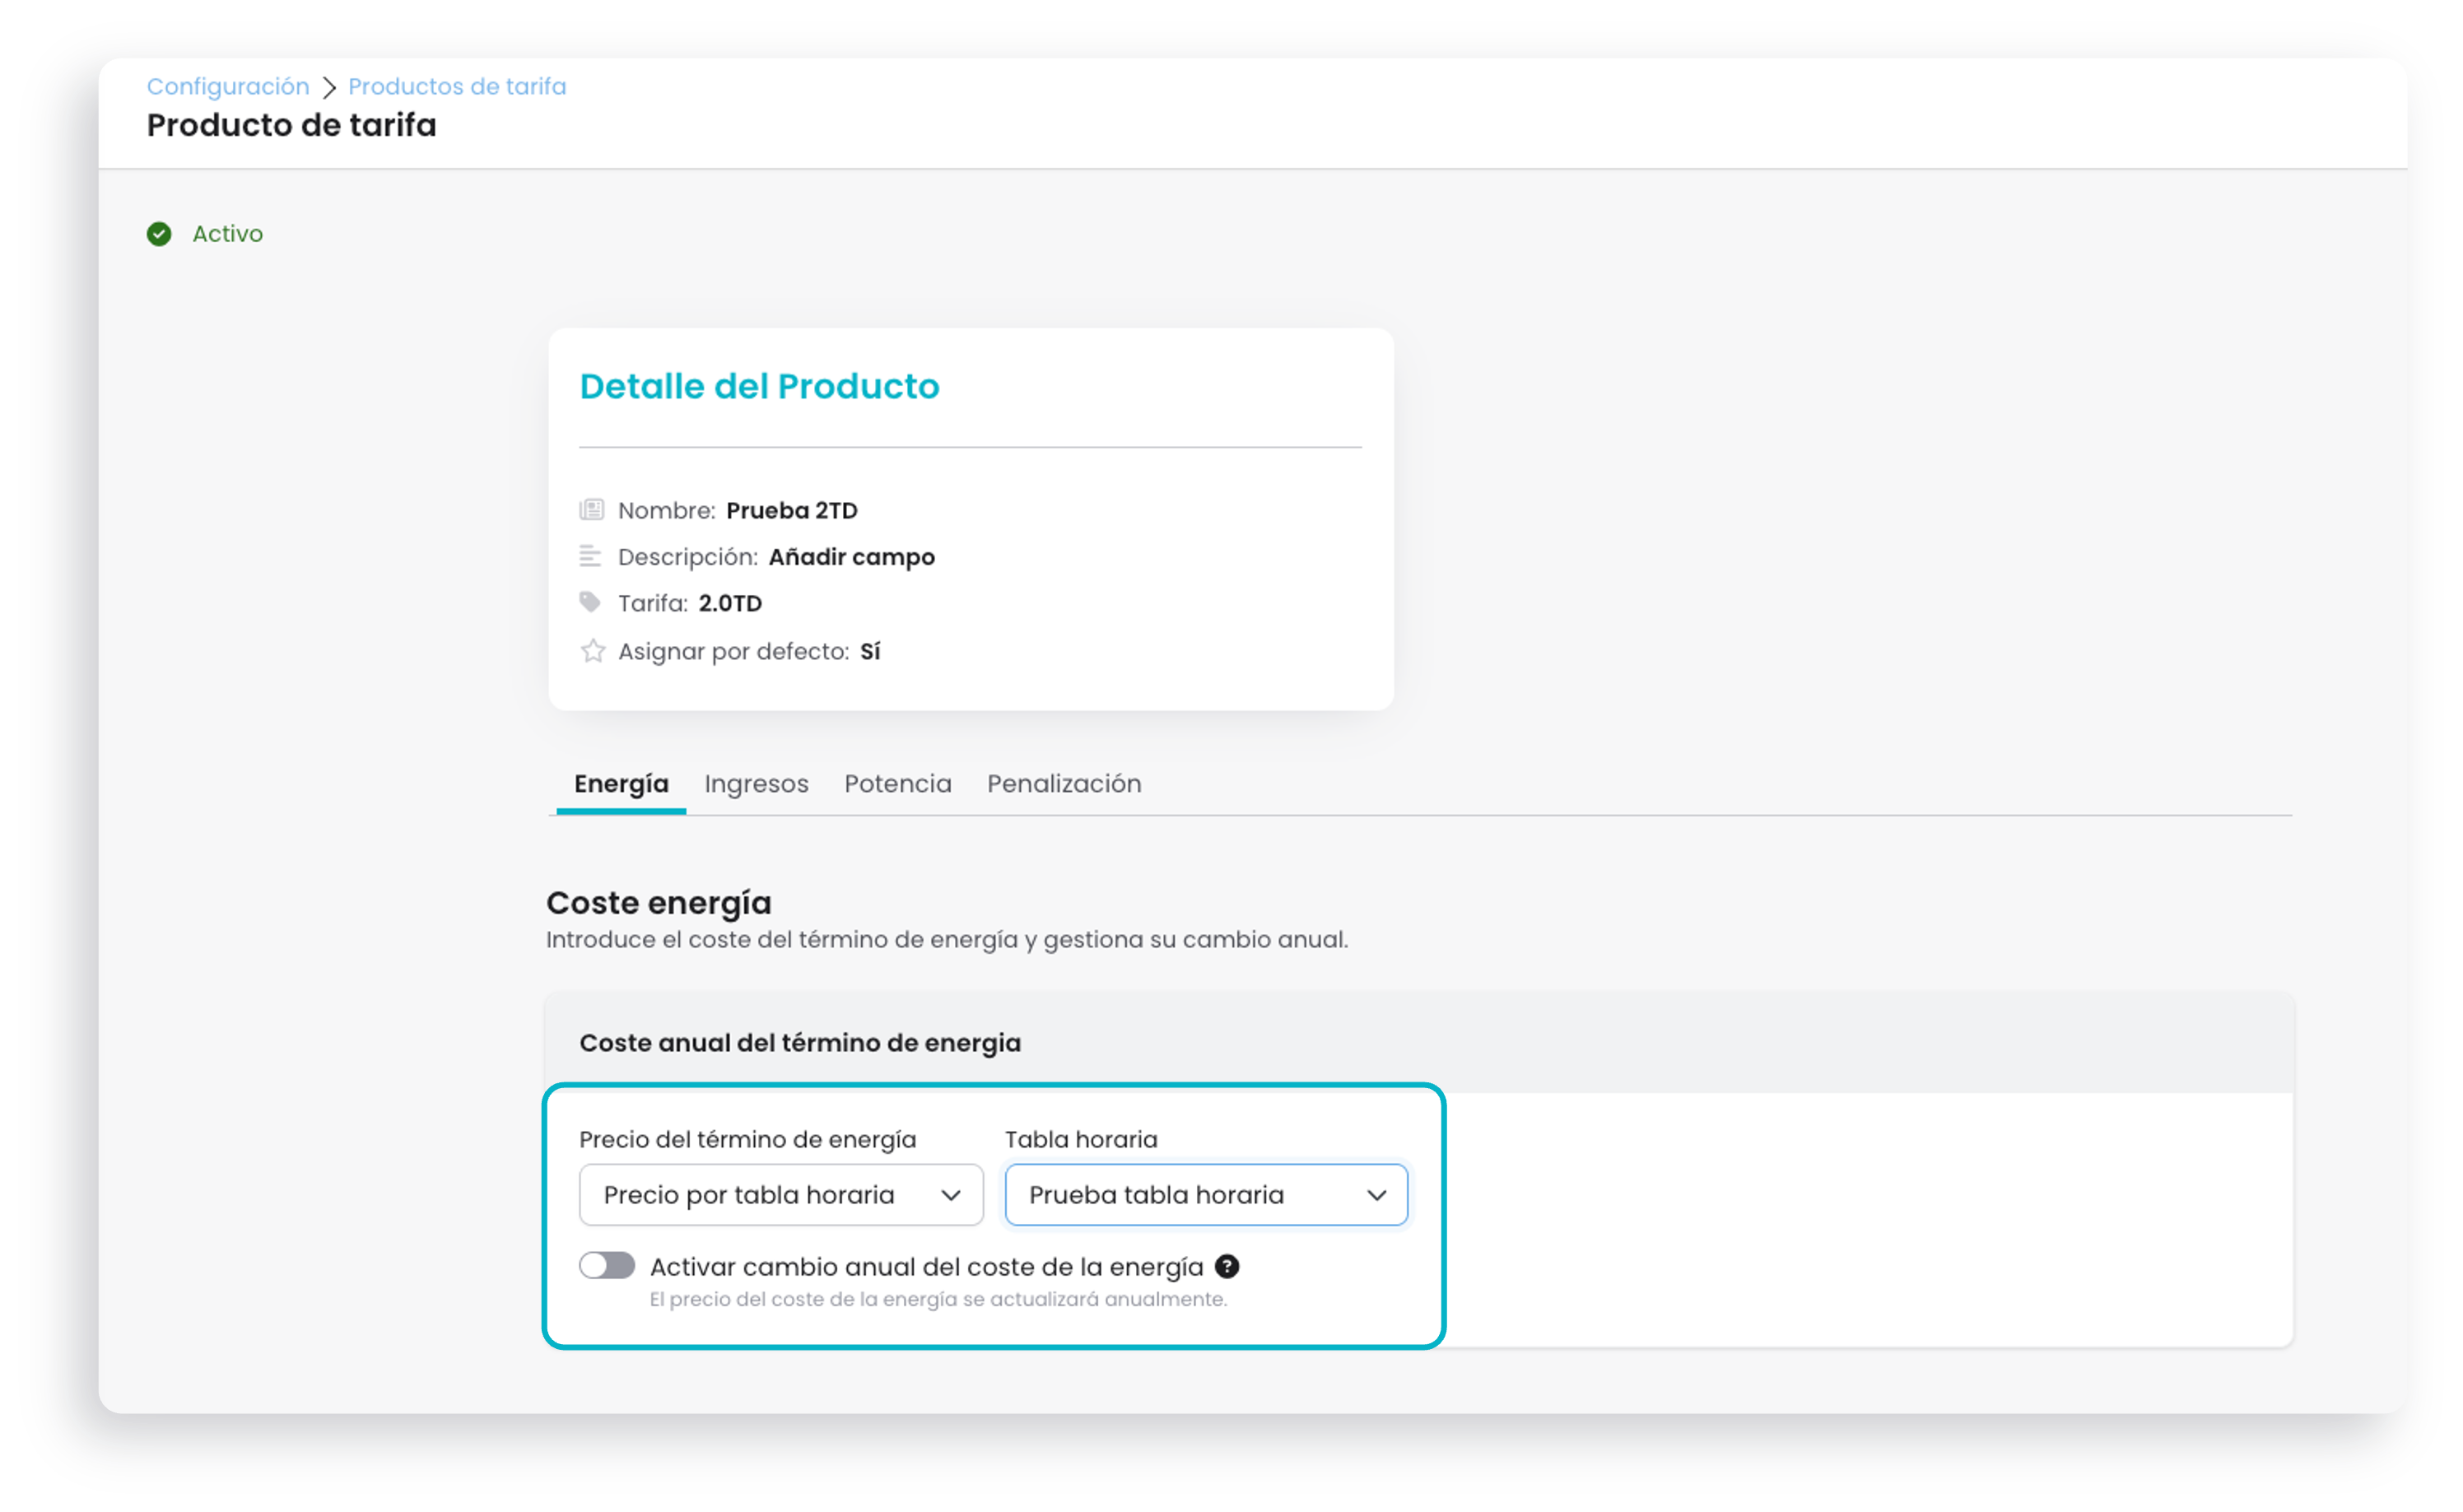The width and height of the screenshot is (2463, 1512).
Task: Click the Tarifa tag icon
Action: tap(590, 602)
